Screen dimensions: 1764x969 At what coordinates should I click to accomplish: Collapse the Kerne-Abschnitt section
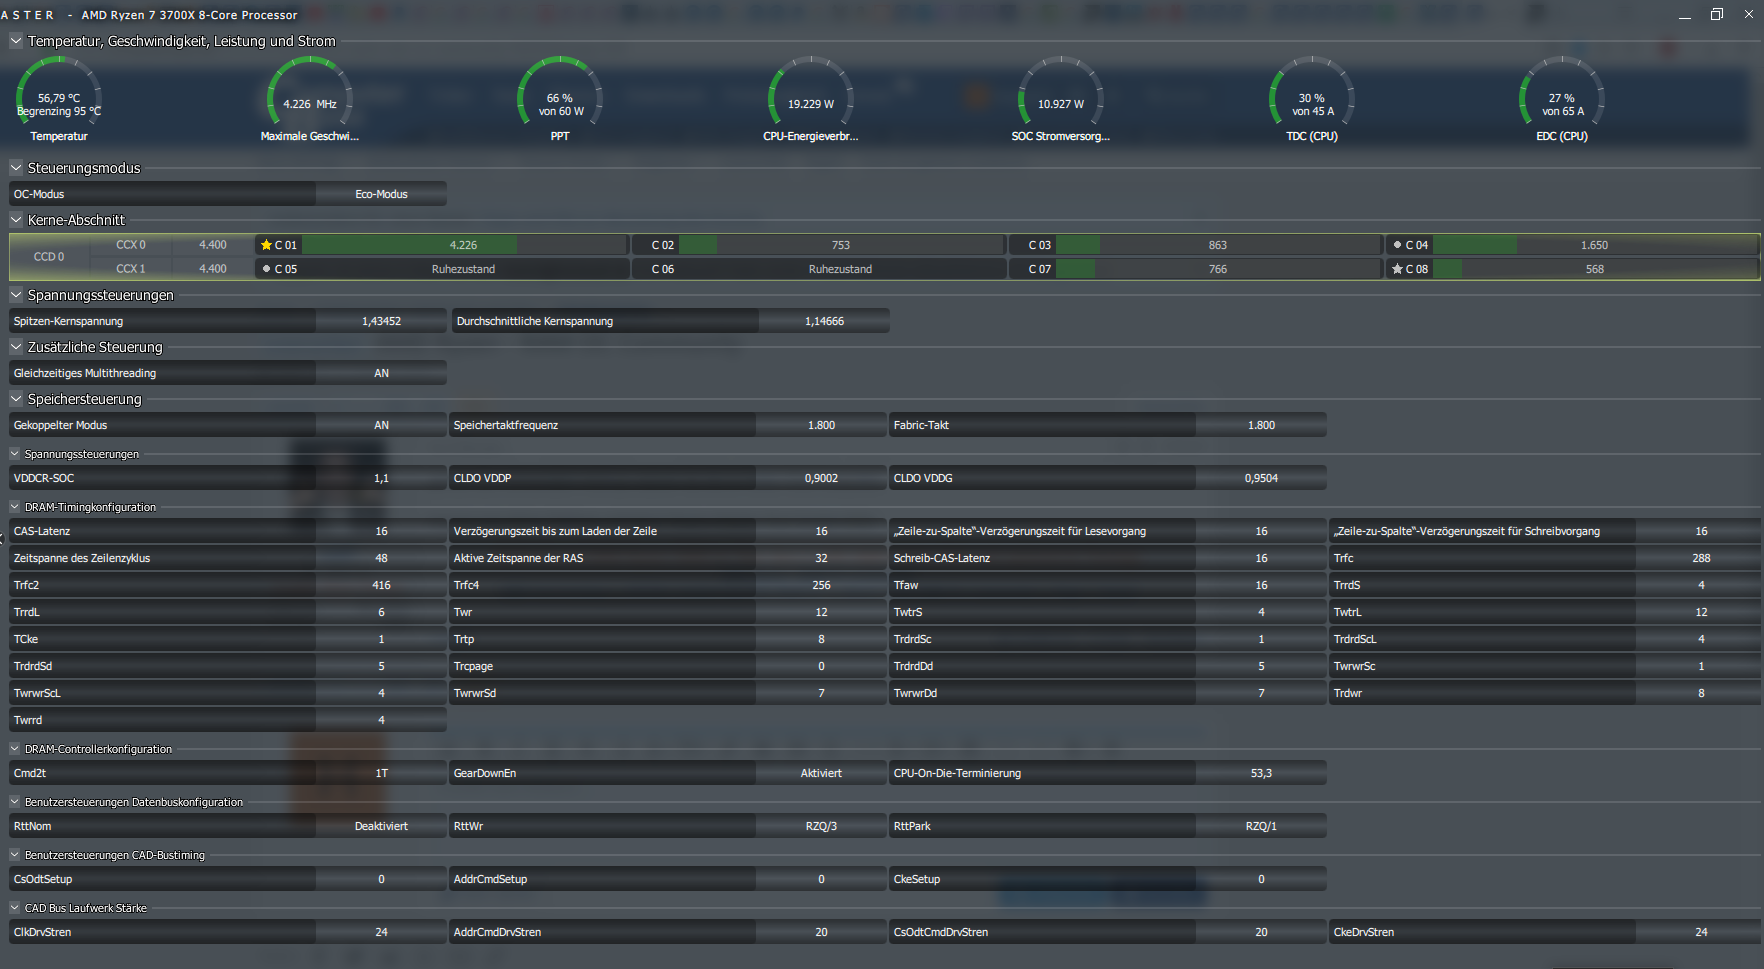(16, 220)
